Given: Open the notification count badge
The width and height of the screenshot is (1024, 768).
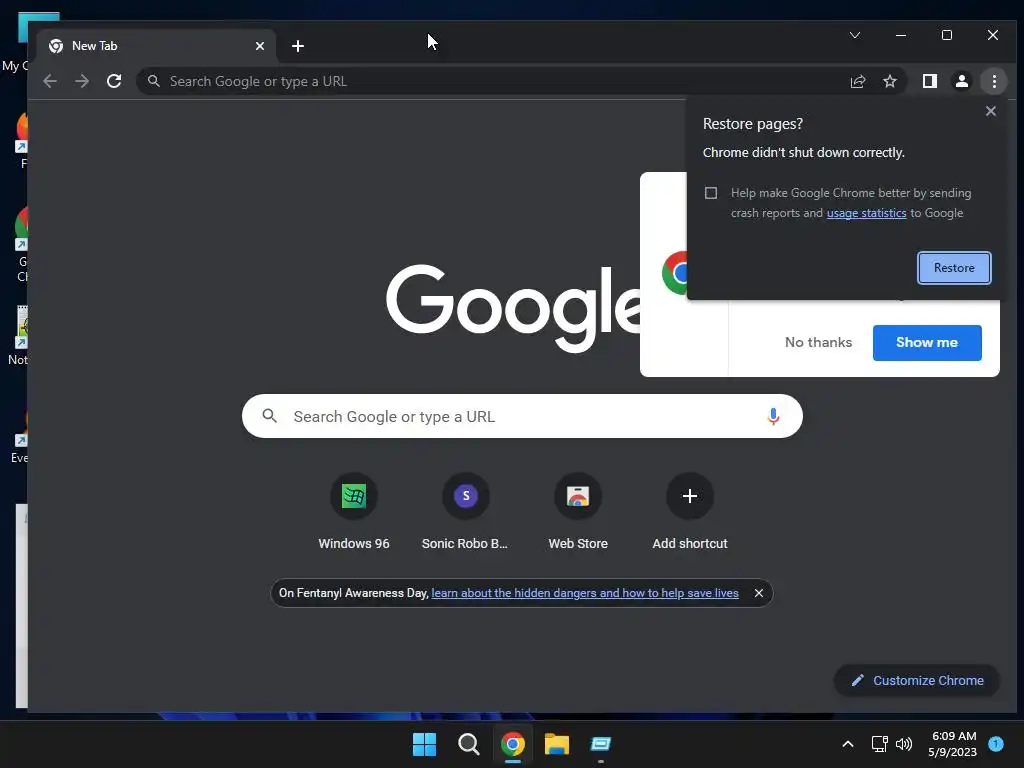Looking at the screenshot, I should [996, 743].
